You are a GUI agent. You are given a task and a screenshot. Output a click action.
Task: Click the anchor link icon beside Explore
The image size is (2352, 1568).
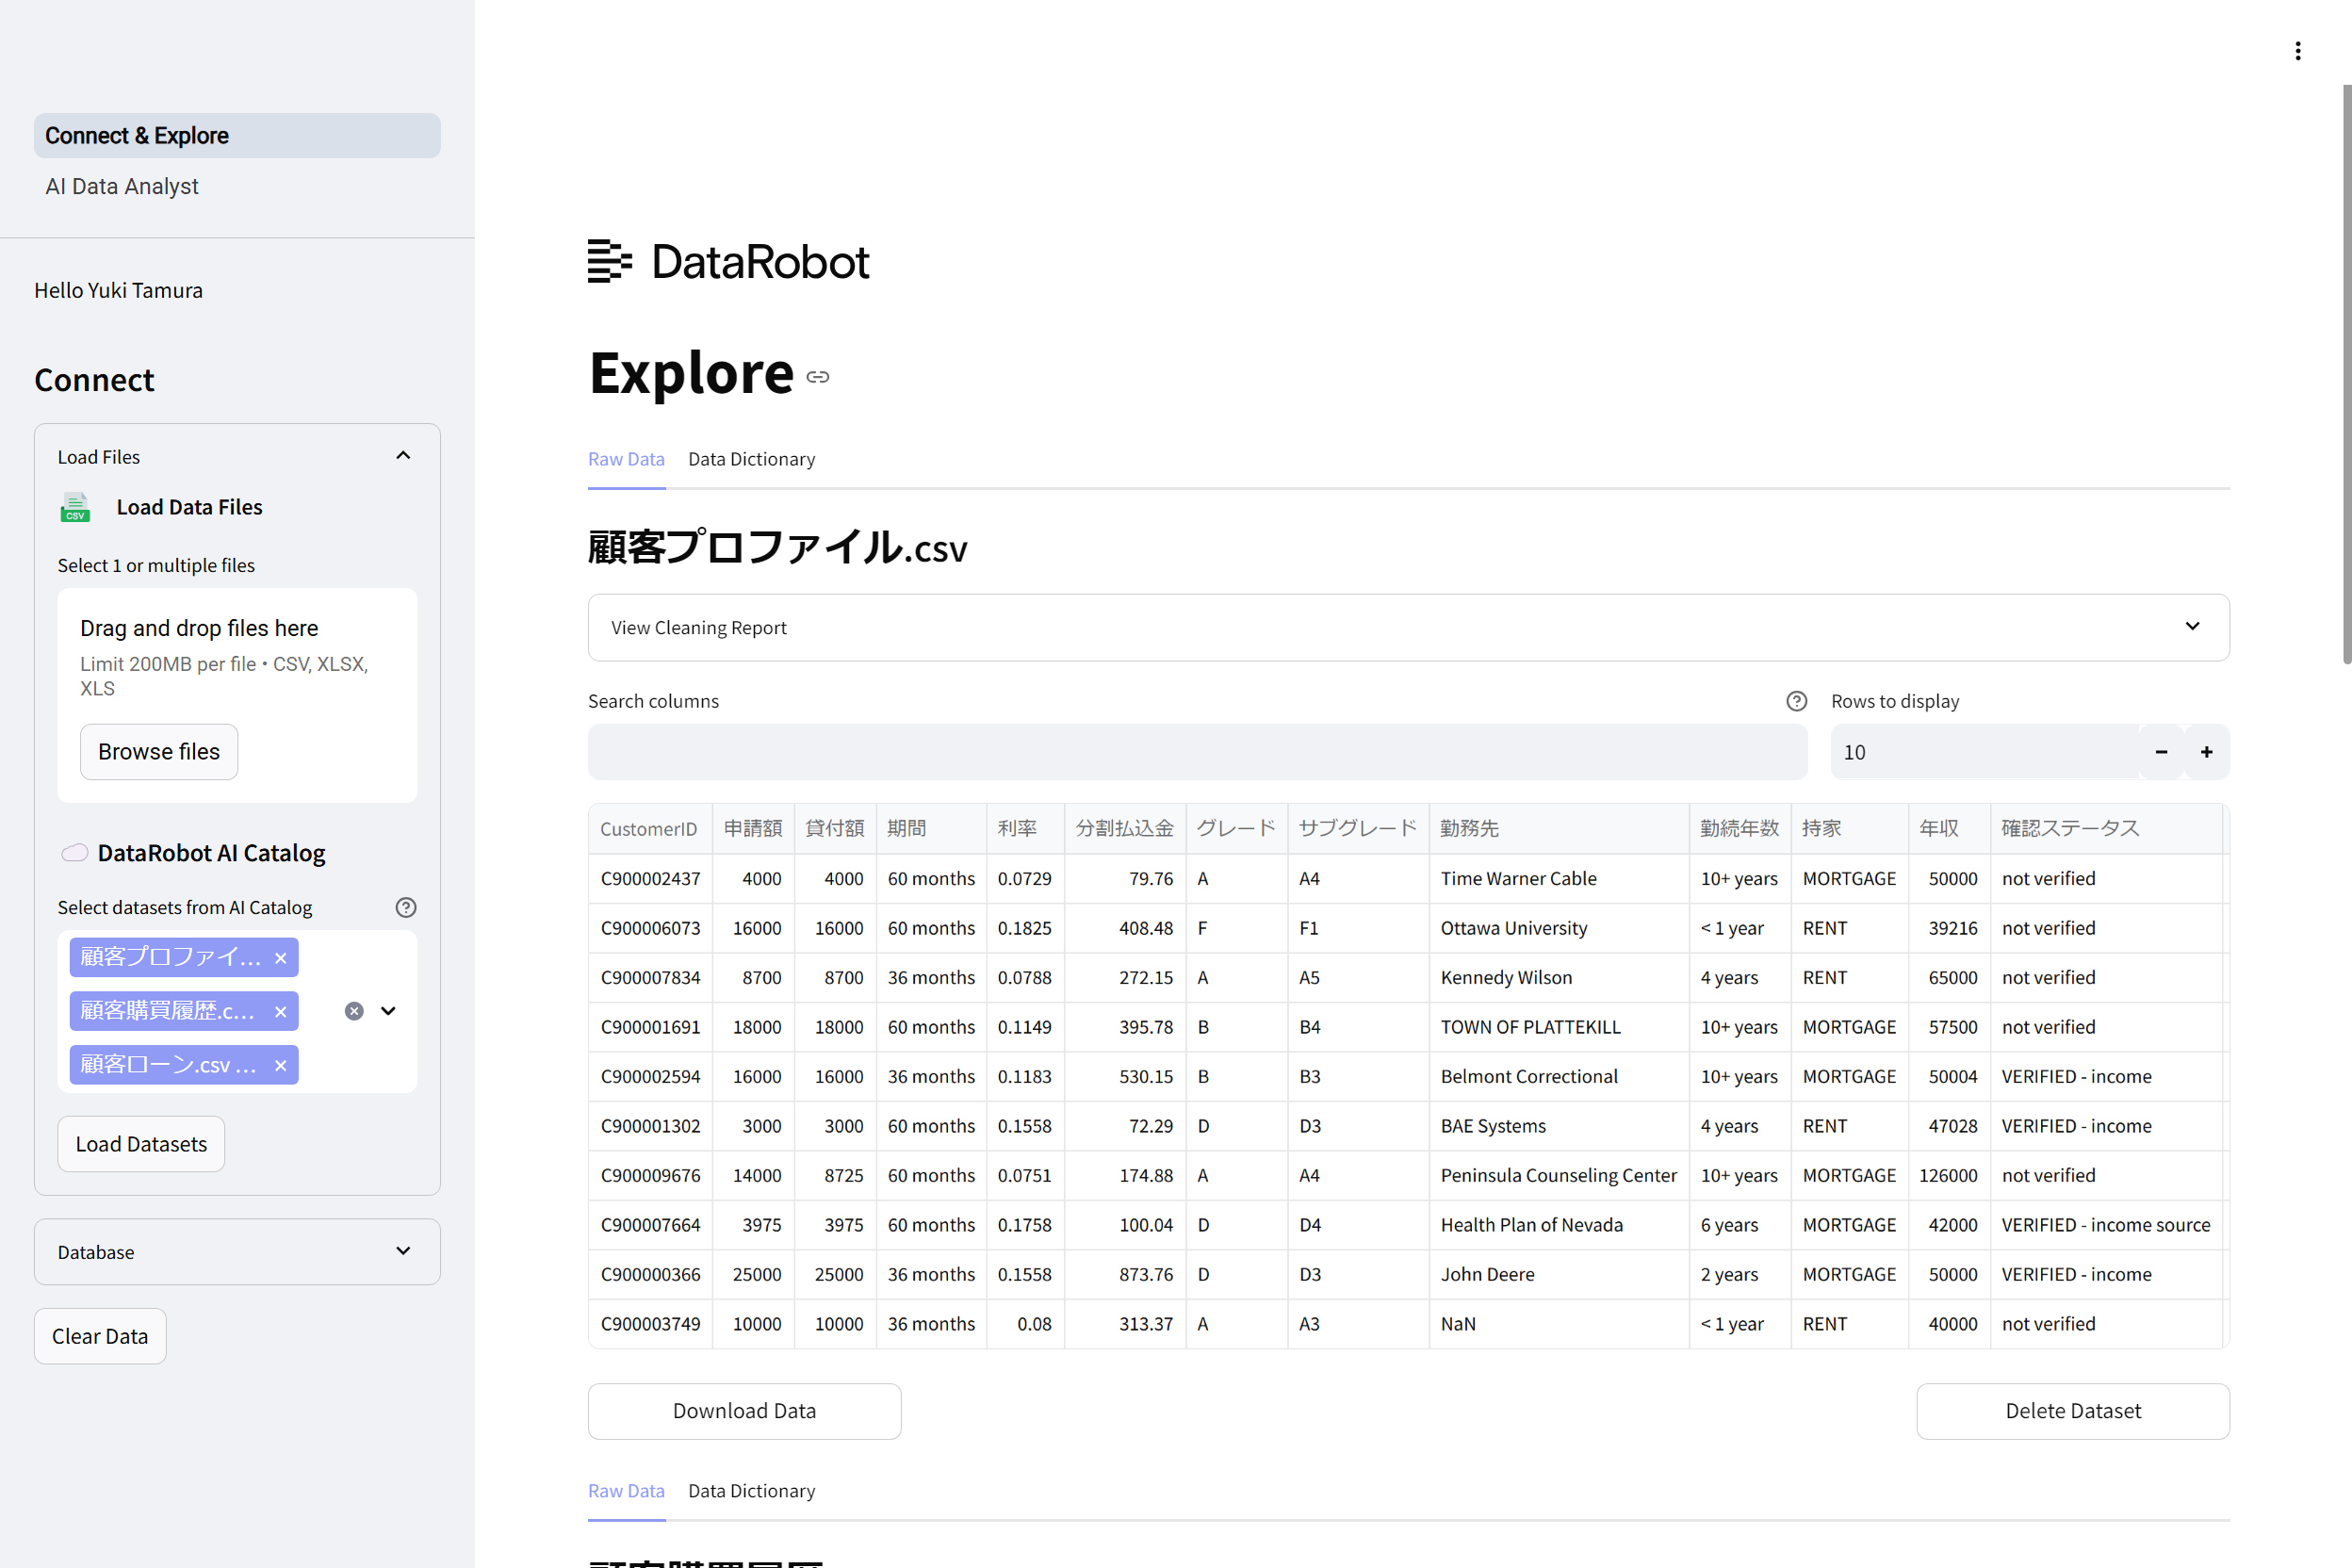click(818, 377)
